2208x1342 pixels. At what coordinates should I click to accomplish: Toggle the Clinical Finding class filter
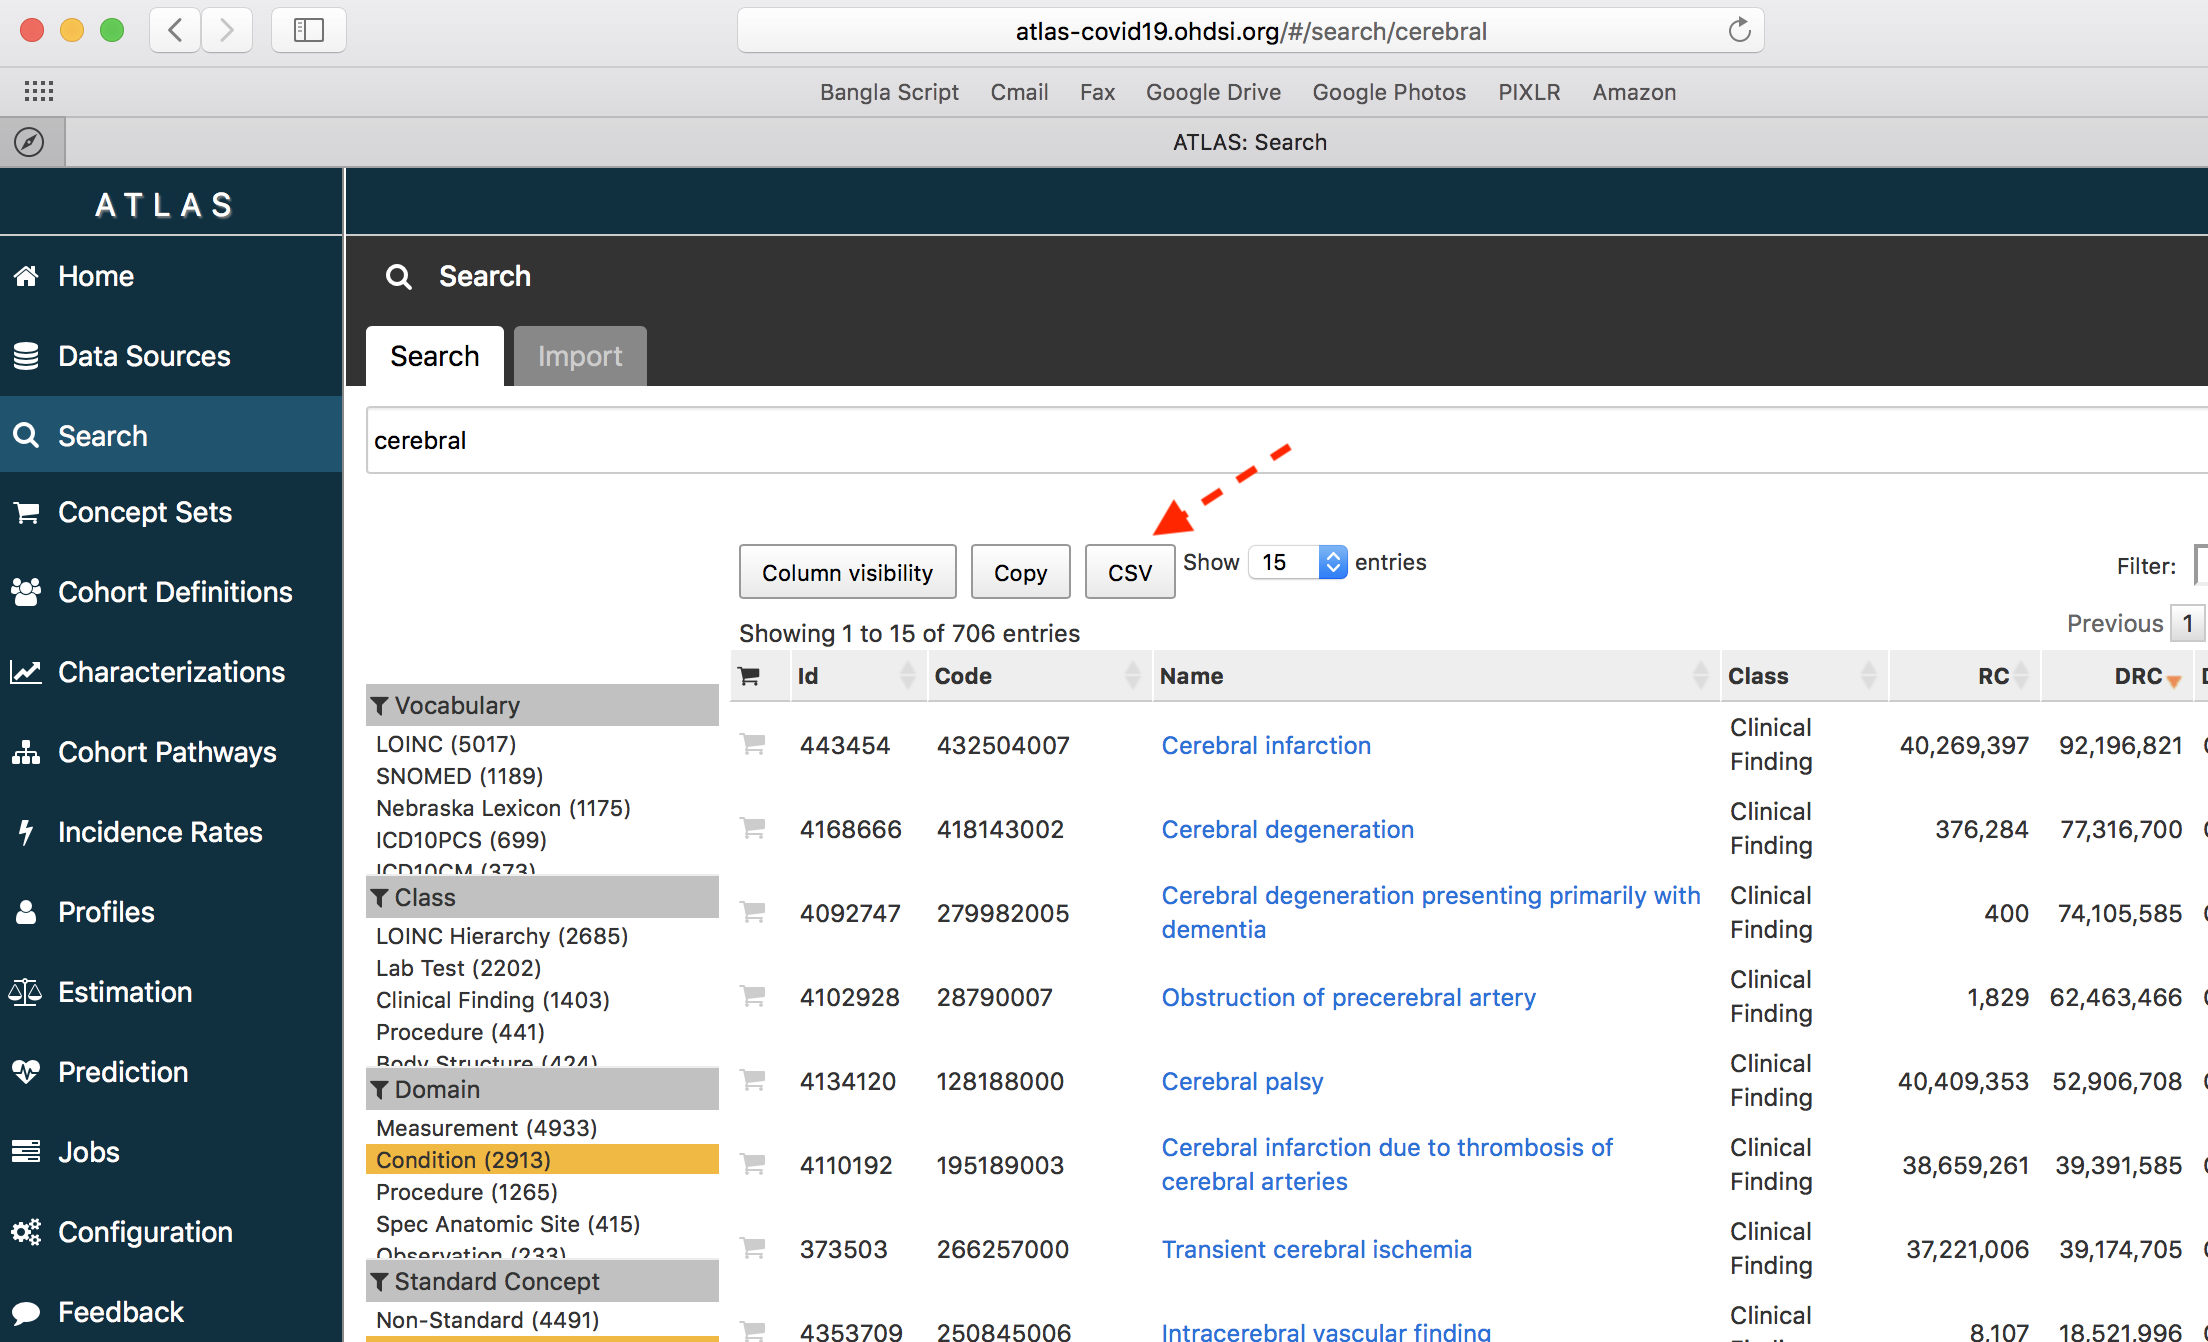490,998
